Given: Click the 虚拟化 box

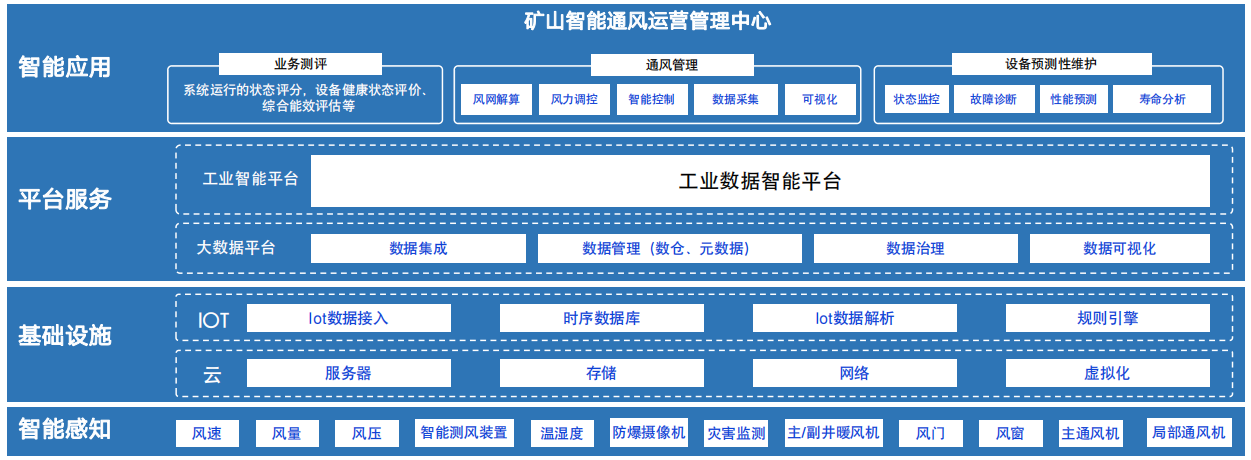Looking at the screenshot, I should coord(1107,373).
